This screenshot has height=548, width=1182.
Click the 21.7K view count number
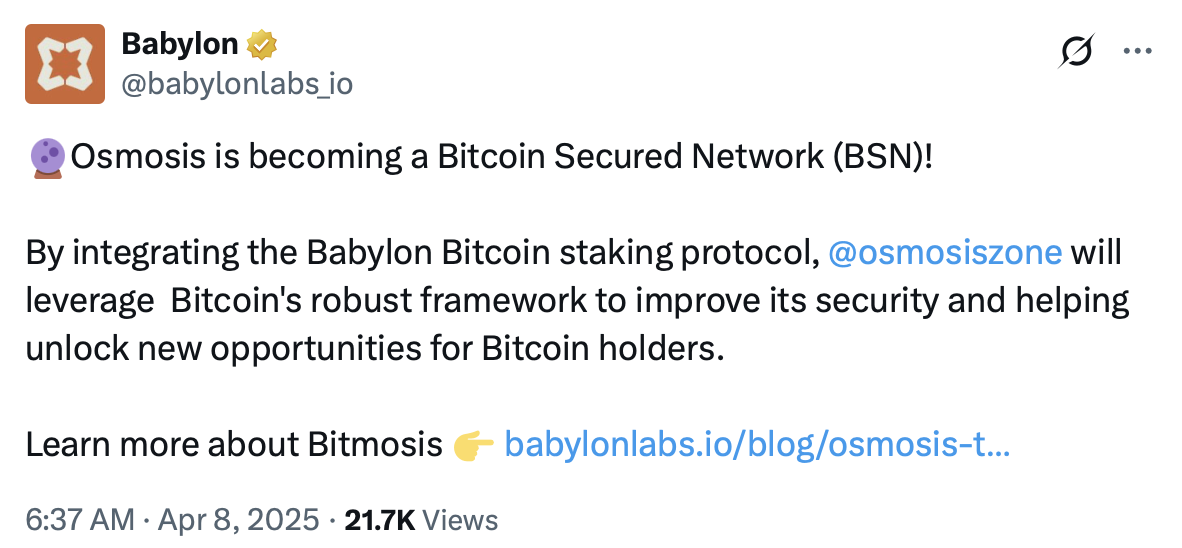pos(379,520)
